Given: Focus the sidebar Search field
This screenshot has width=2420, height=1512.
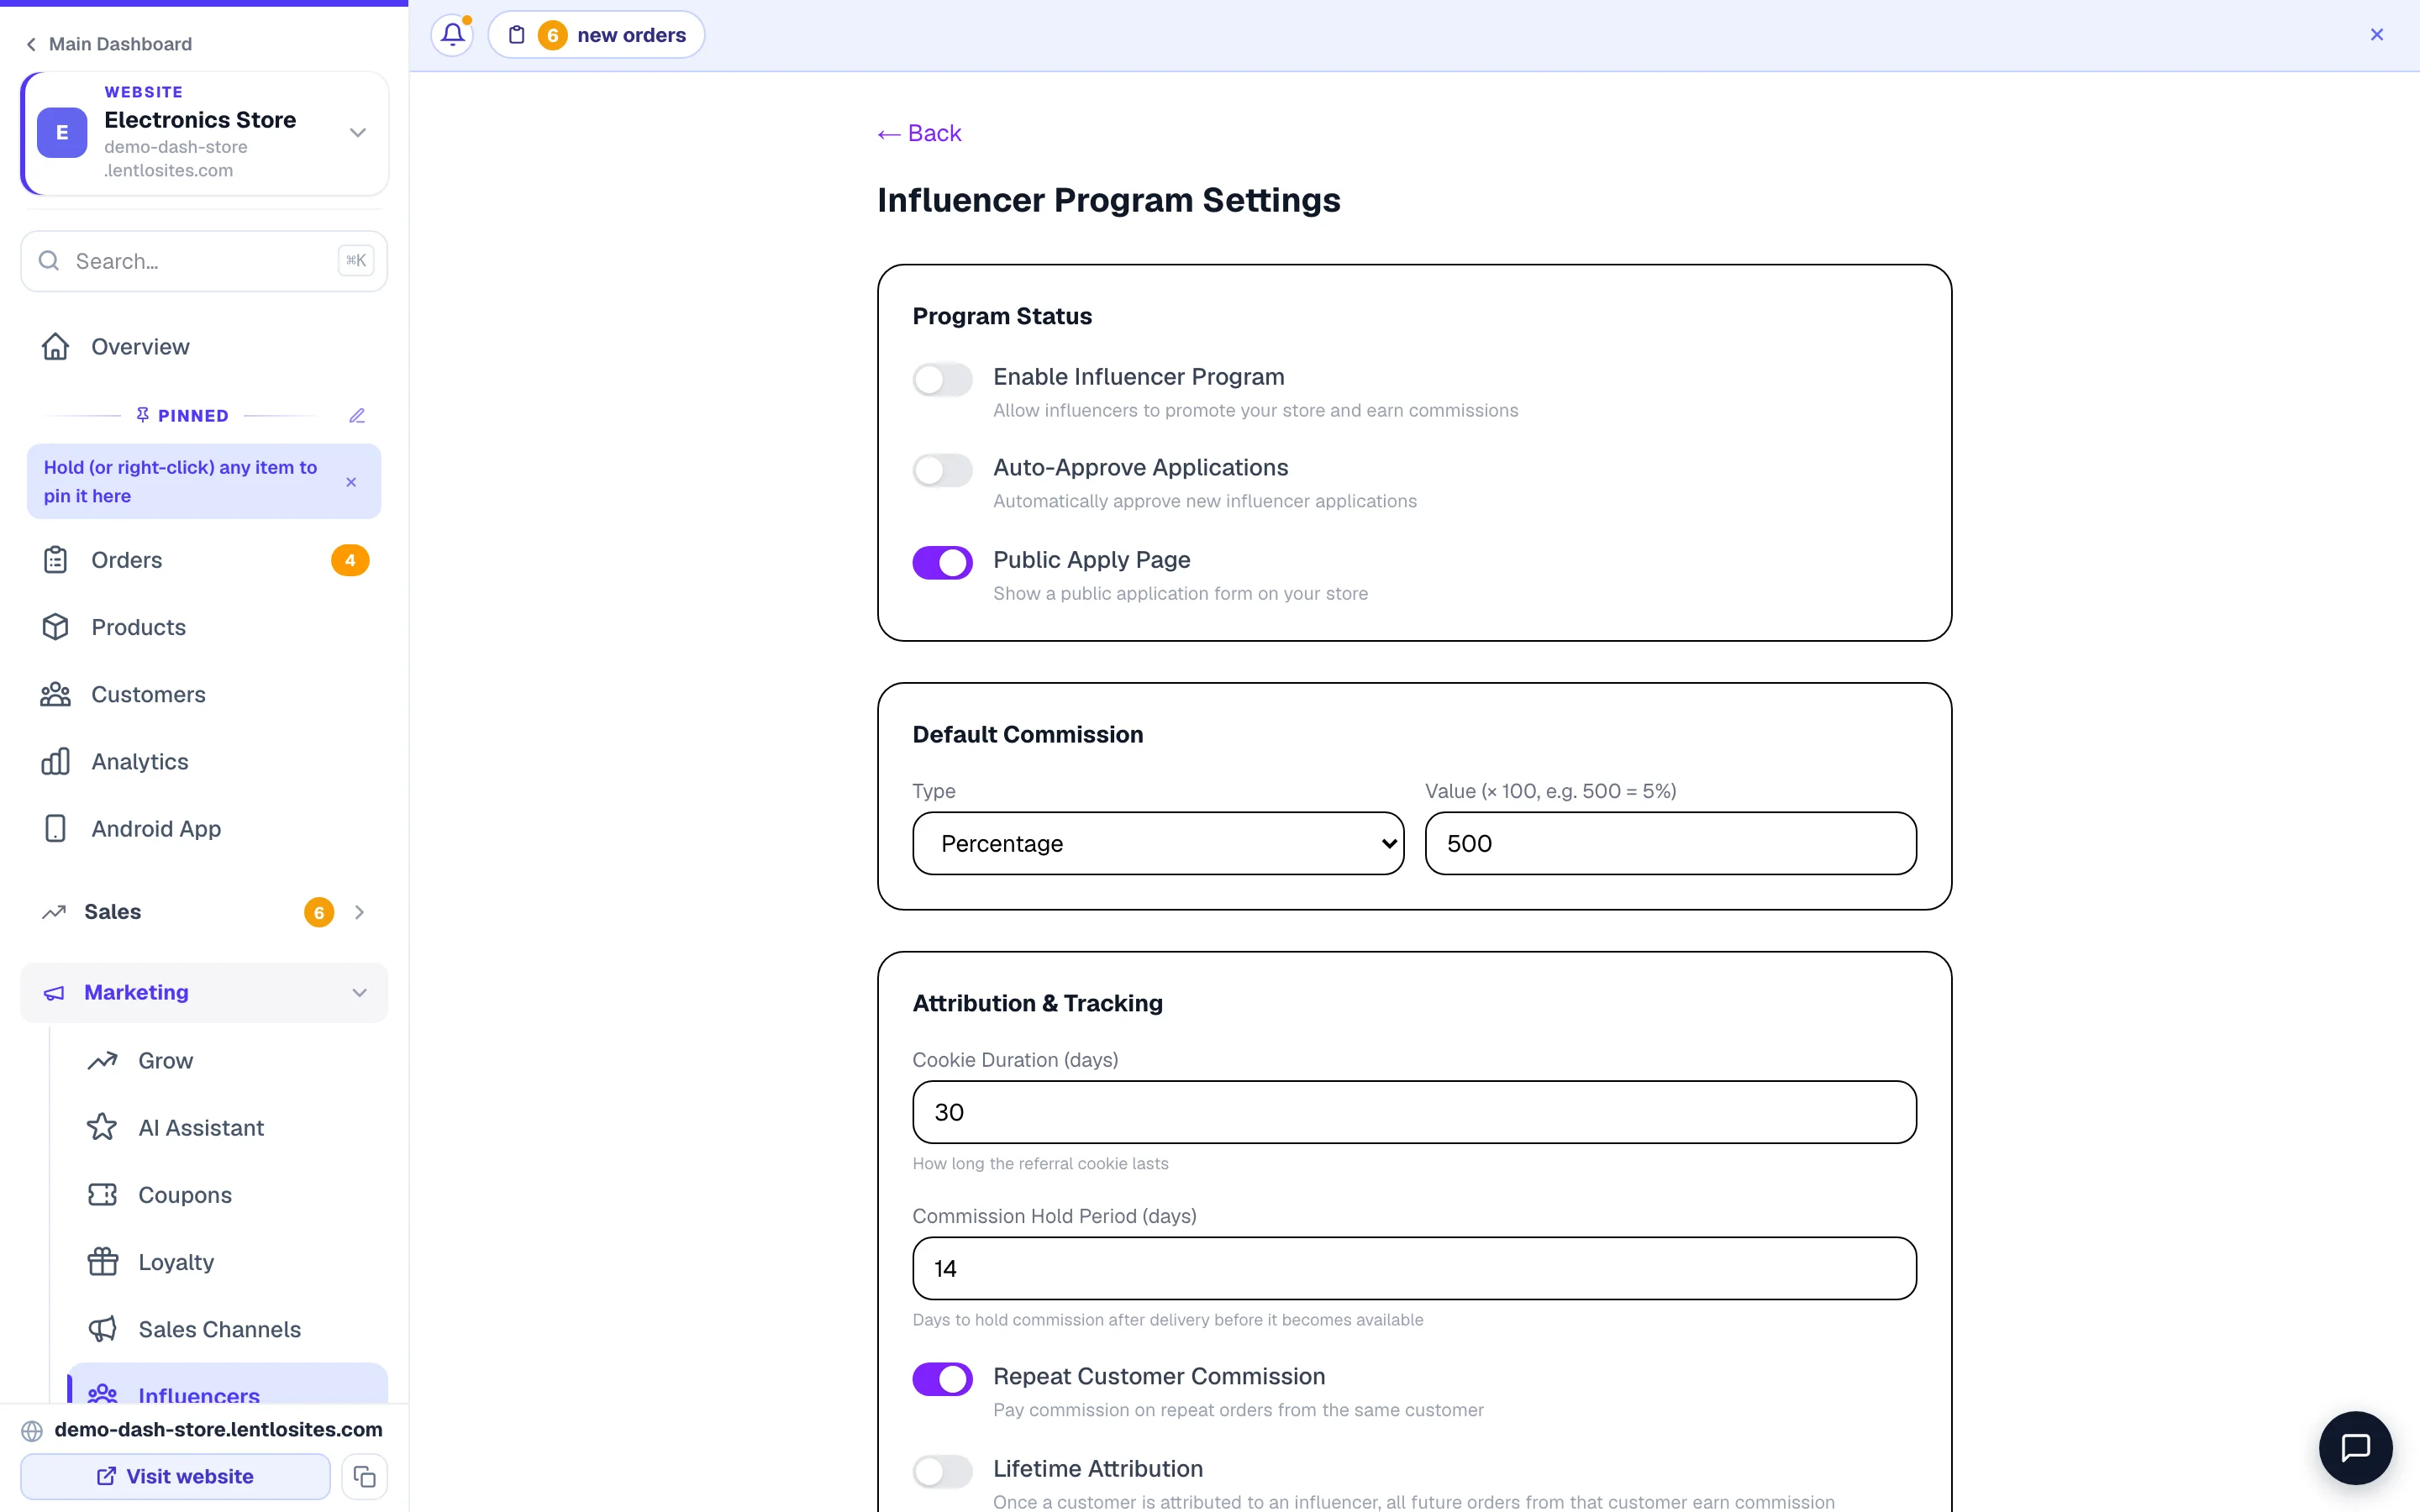Looking at the screenshot, I should point(204,261).
